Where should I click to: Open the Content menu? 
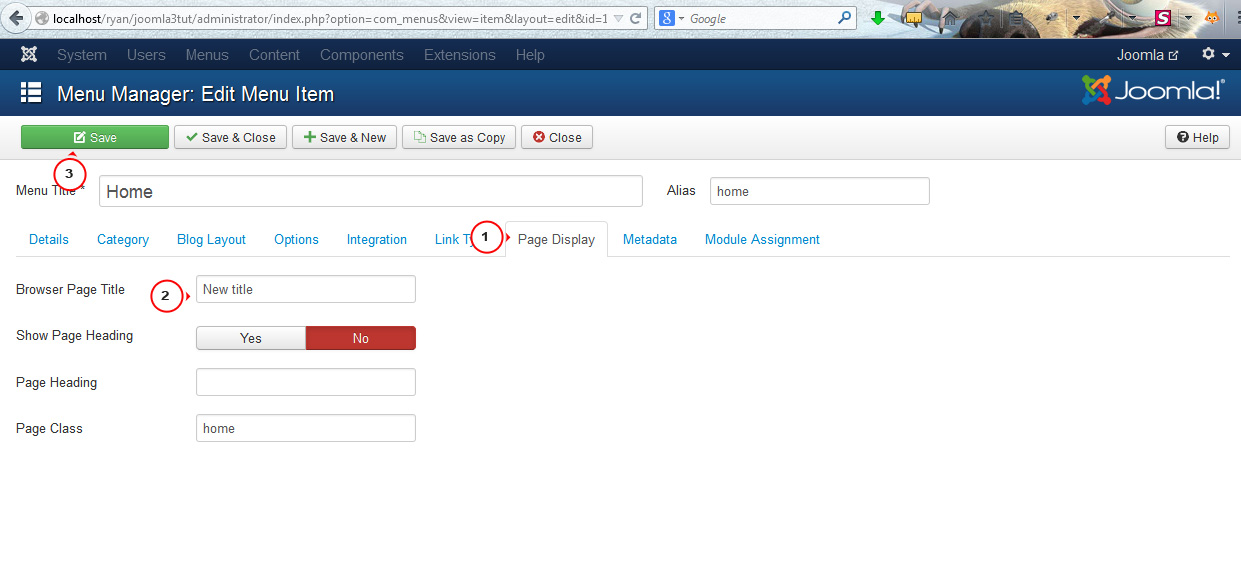click(x=274, y=55)
